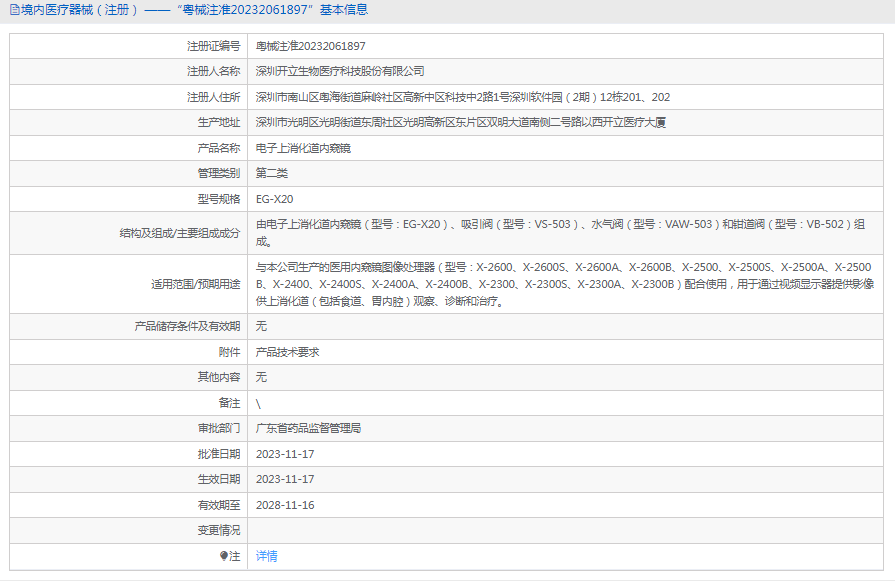This screenshot has width=895, height=581.
Task: Select product name 电子上消化道内窥镜
Action: (303, 148)
